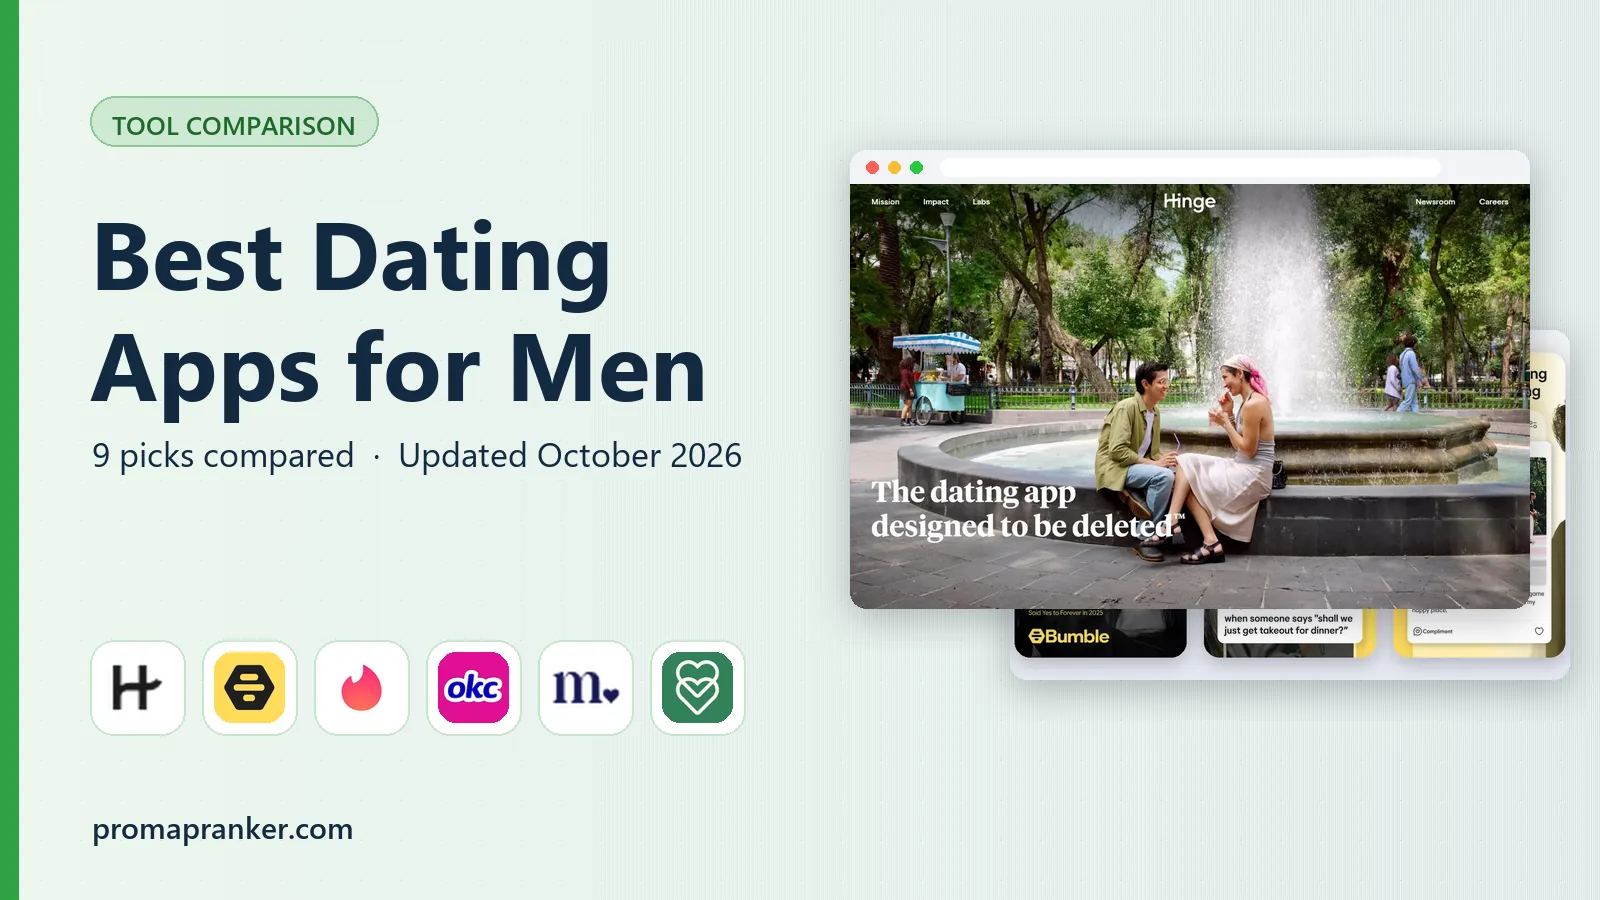1600x900 pixels.
Task: Click the Bumble logo thumbnail card
Action: tap(1100, 633)
